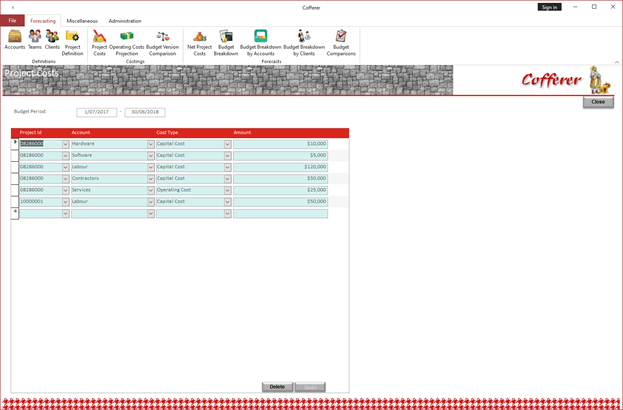This screenshot has height=410, width=623.
Task: Click the Cost Type column header
Action: (x=167, y=133)
